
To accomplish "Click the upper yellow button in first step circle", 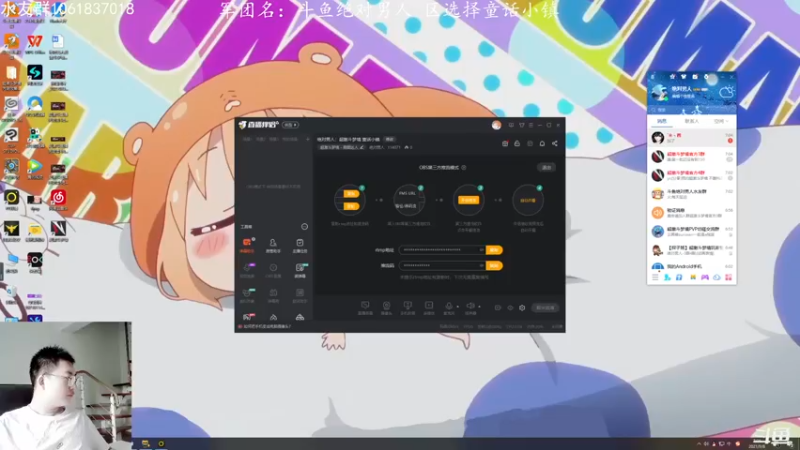I will [x=351, y=194].
